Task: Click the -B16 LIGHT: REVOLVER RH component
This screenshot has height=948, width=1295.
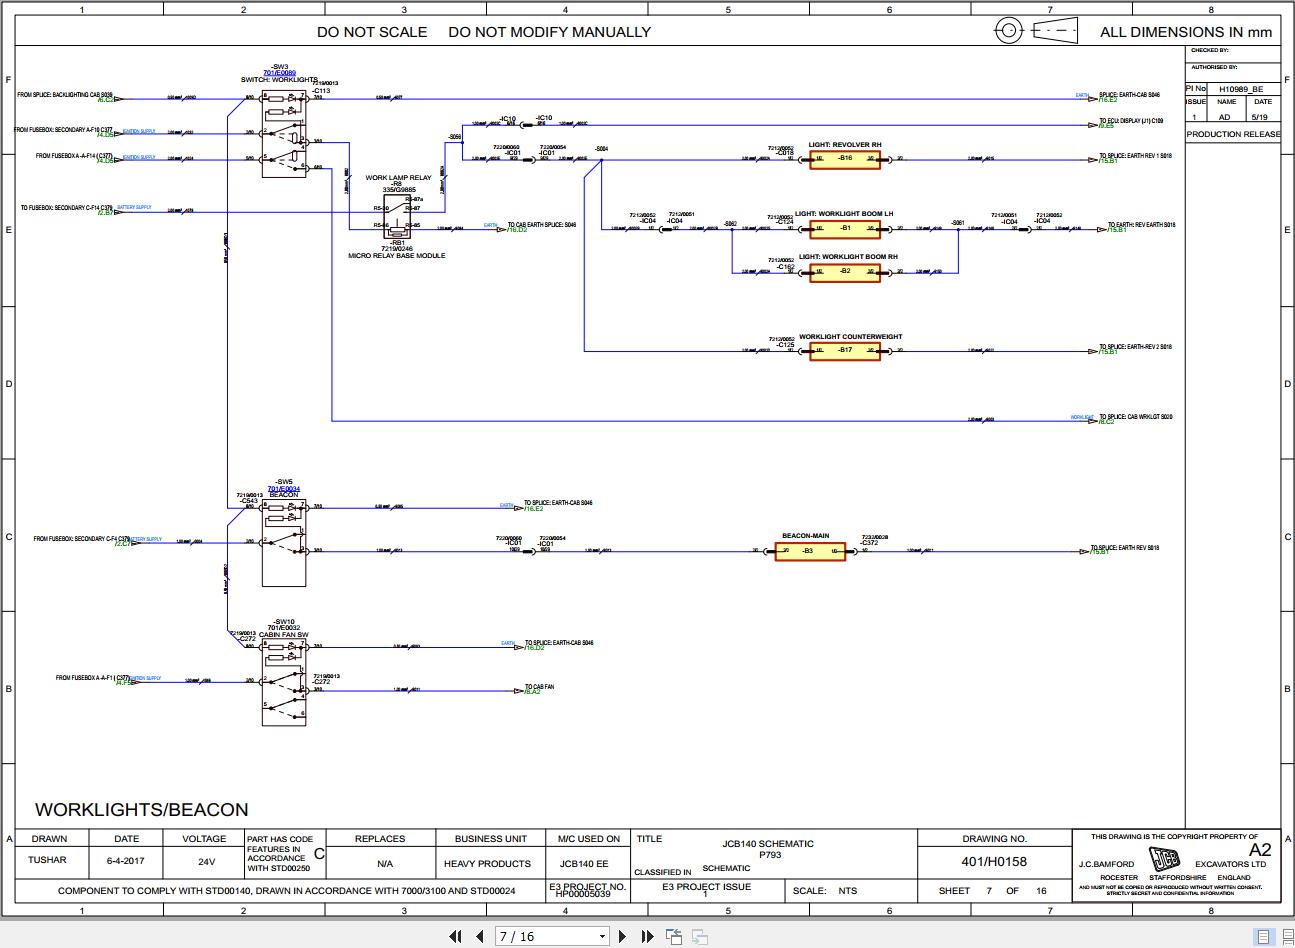Action: (845, 158)
